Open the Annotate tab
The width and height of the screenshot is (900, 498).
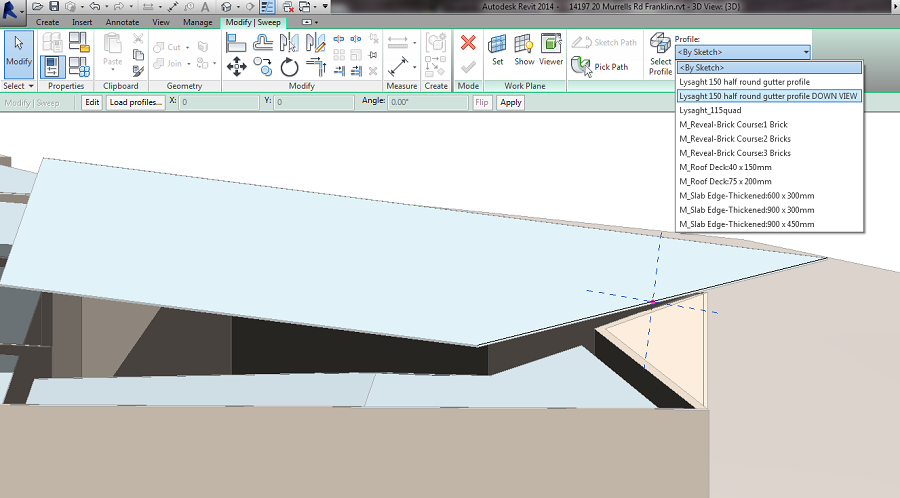tap(122, 22)
